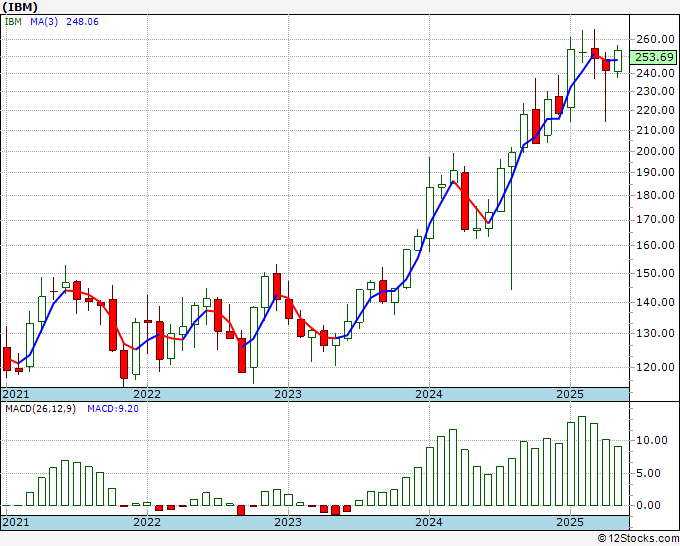Click the 120.00 price axis label
Screen dimensions: 680x546
pyautogui.click(x=655, y=367)
